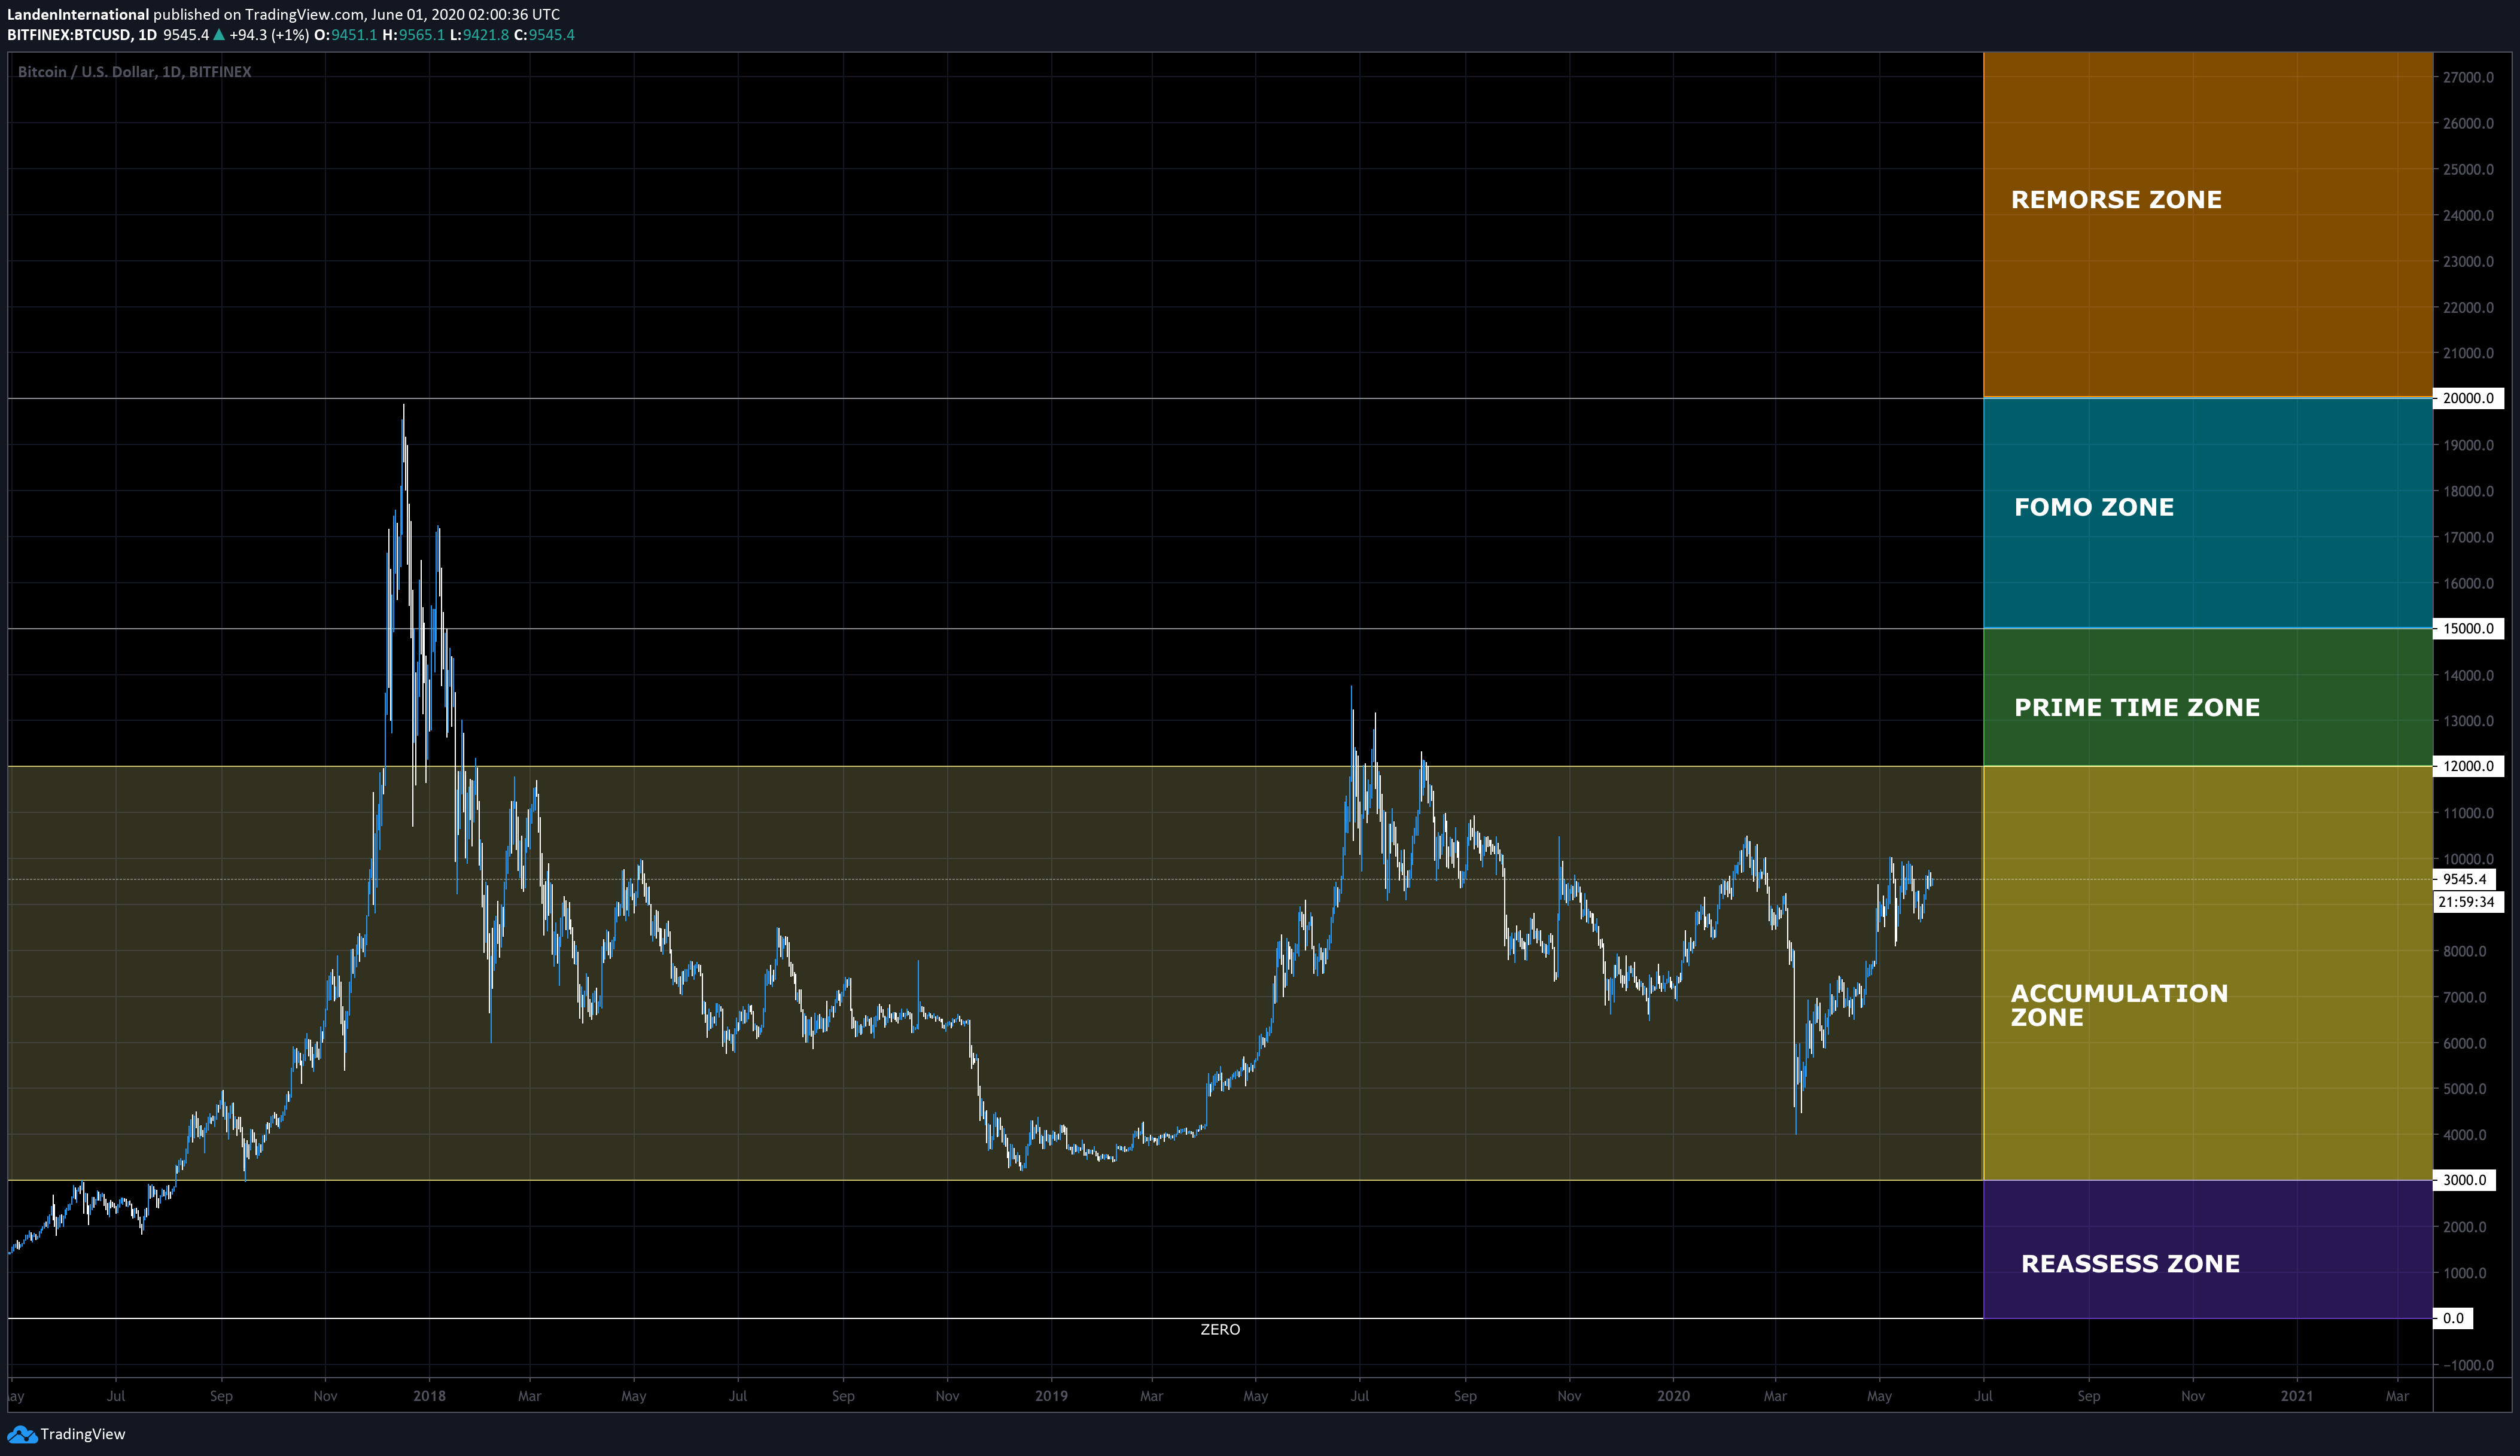Click the -1000.0 price axis label
Image resolution: width=2520 pixels, height=1456 pixels.
pos(2468,1365)
